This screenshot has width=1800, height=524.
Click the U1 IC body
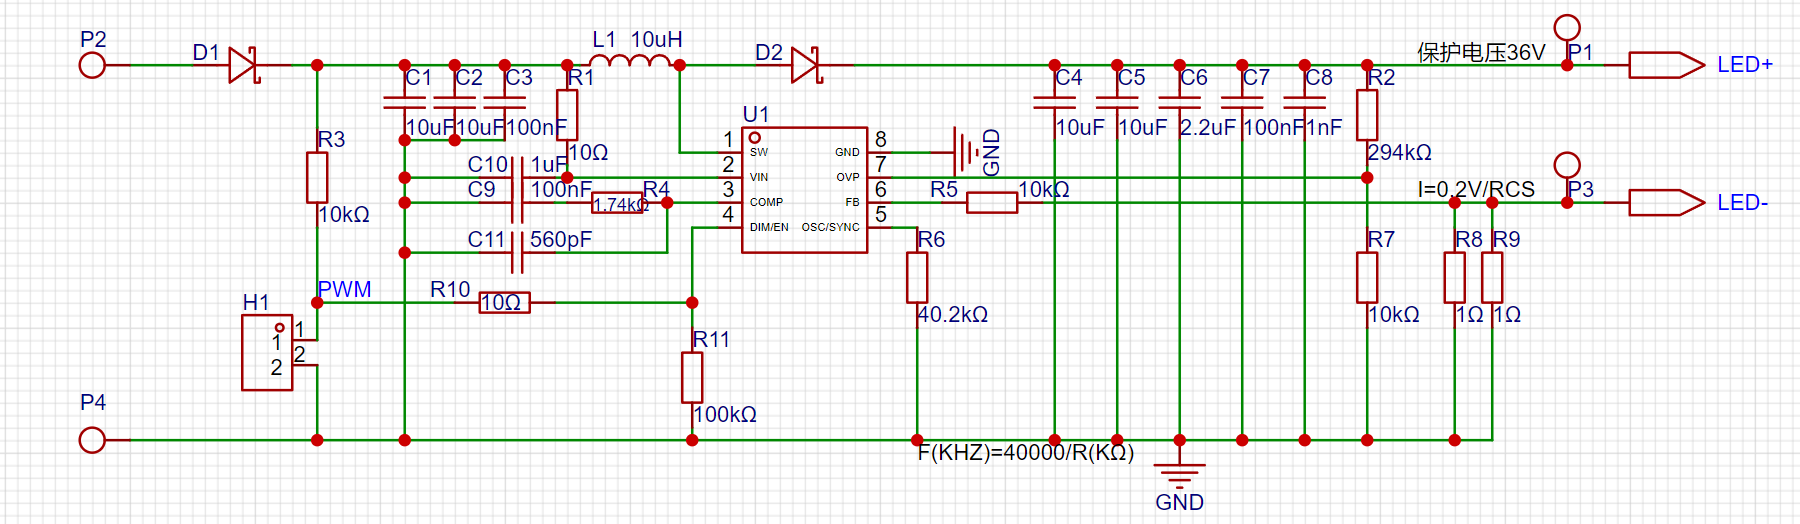click(804, 190)
